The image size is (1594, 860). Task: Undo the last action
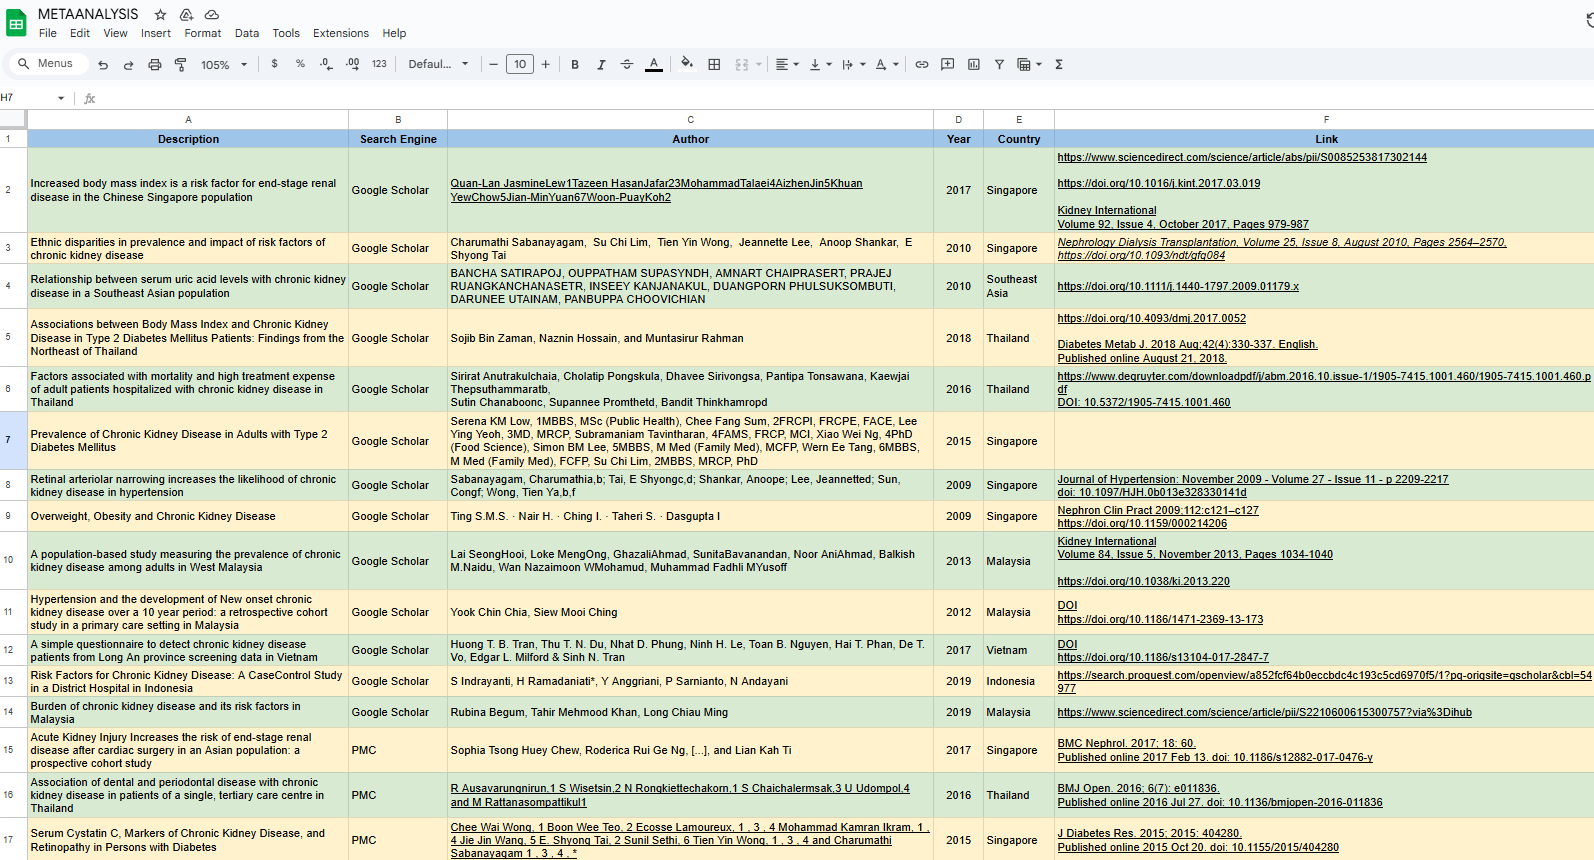(x=103, y=64)
